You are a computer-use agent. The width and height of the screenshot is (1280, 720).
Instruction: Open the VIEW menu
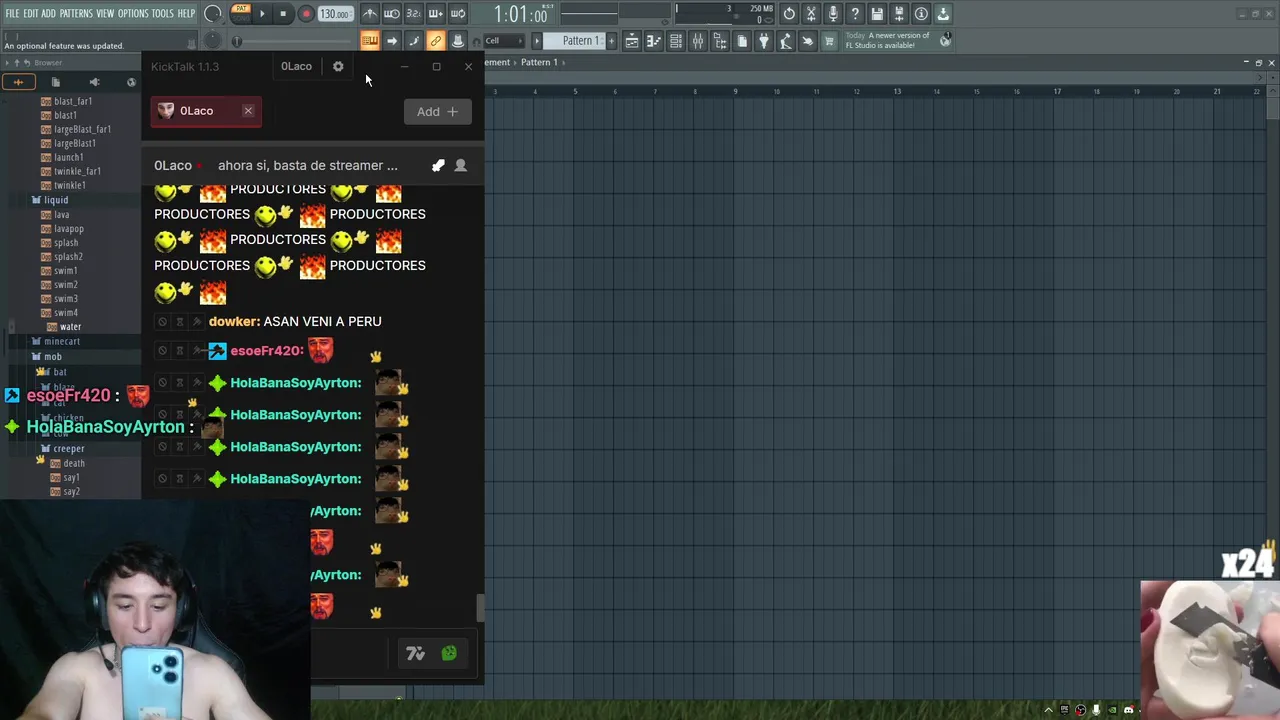[105, 14]
